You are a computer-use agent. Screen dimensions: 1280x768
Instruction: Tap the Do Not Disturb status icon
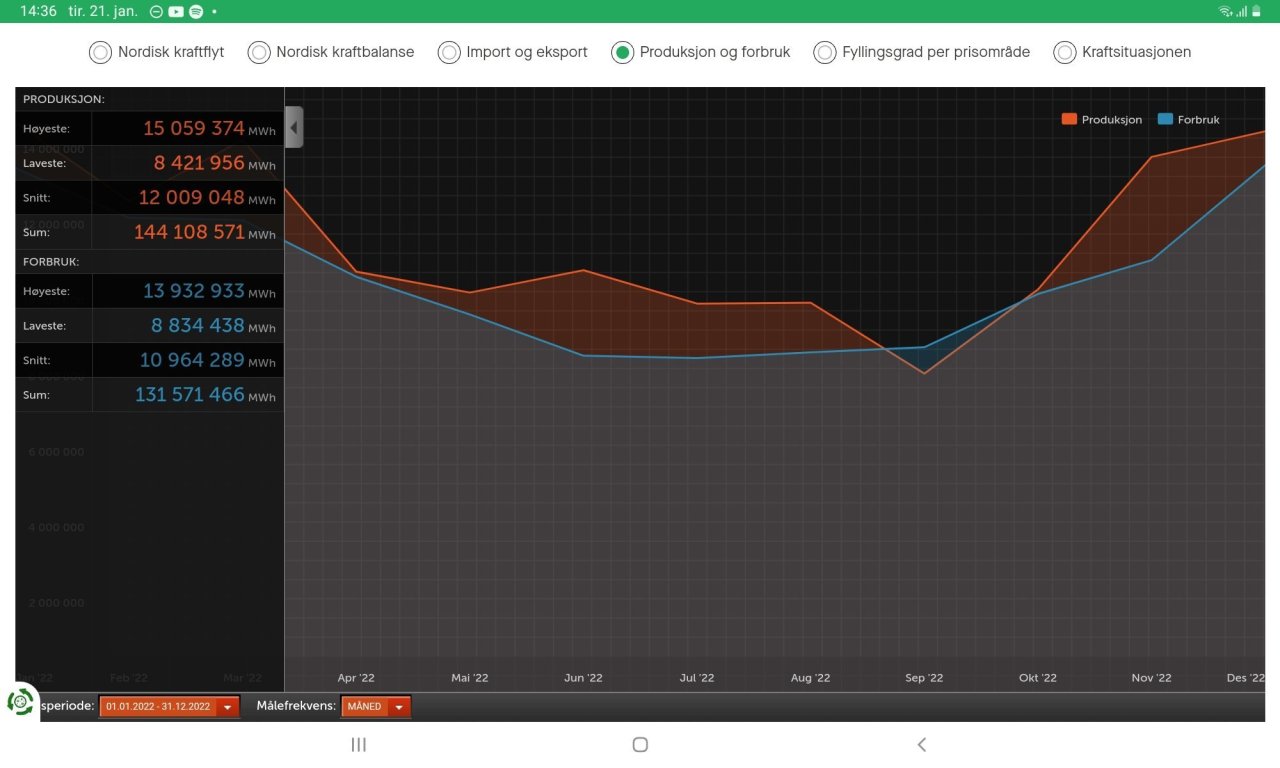click(x=156, y=11)
